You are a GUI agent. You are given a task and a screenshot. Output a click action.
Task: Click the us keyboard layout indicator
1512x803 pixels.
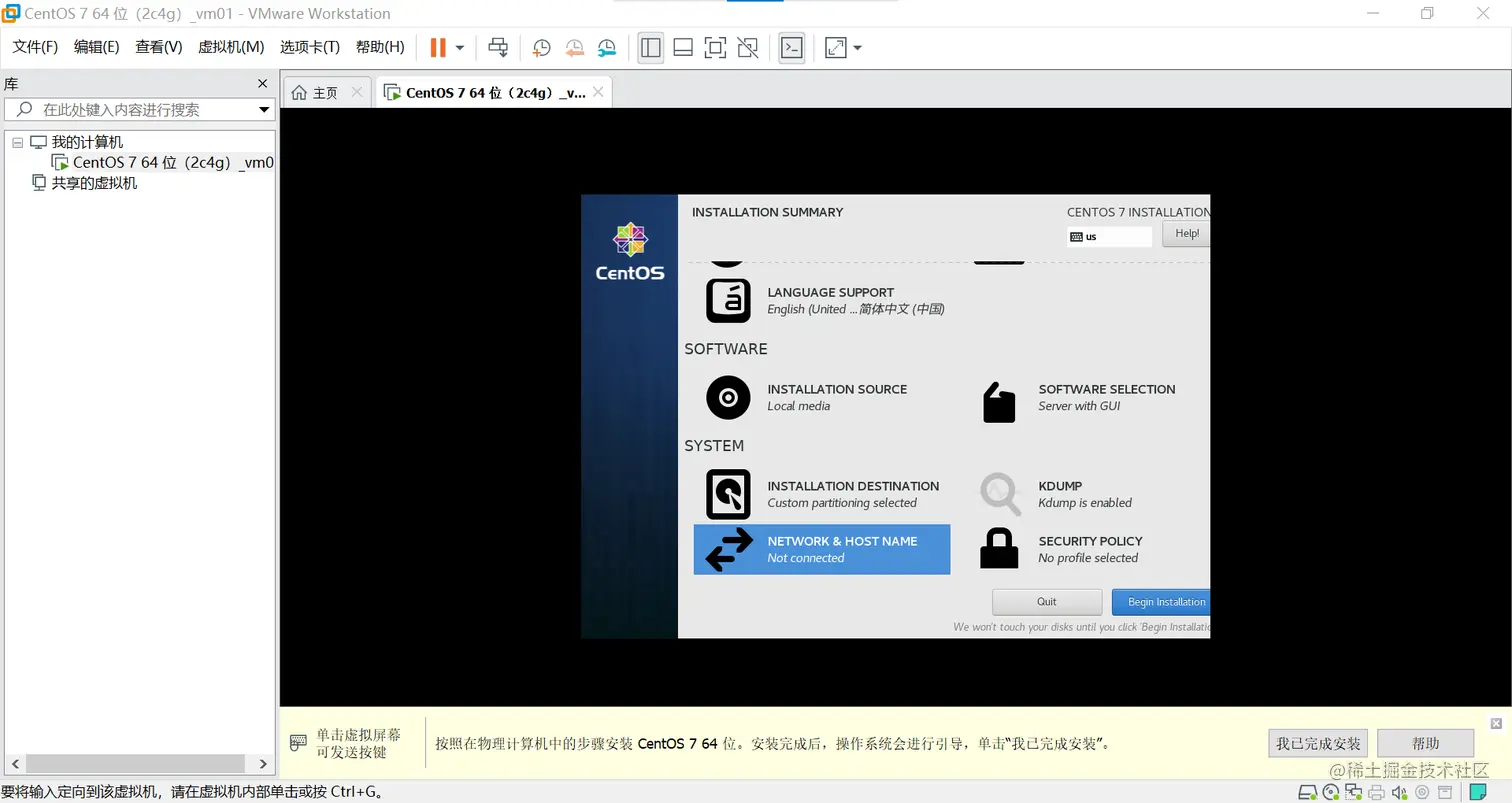(1110, 237)
